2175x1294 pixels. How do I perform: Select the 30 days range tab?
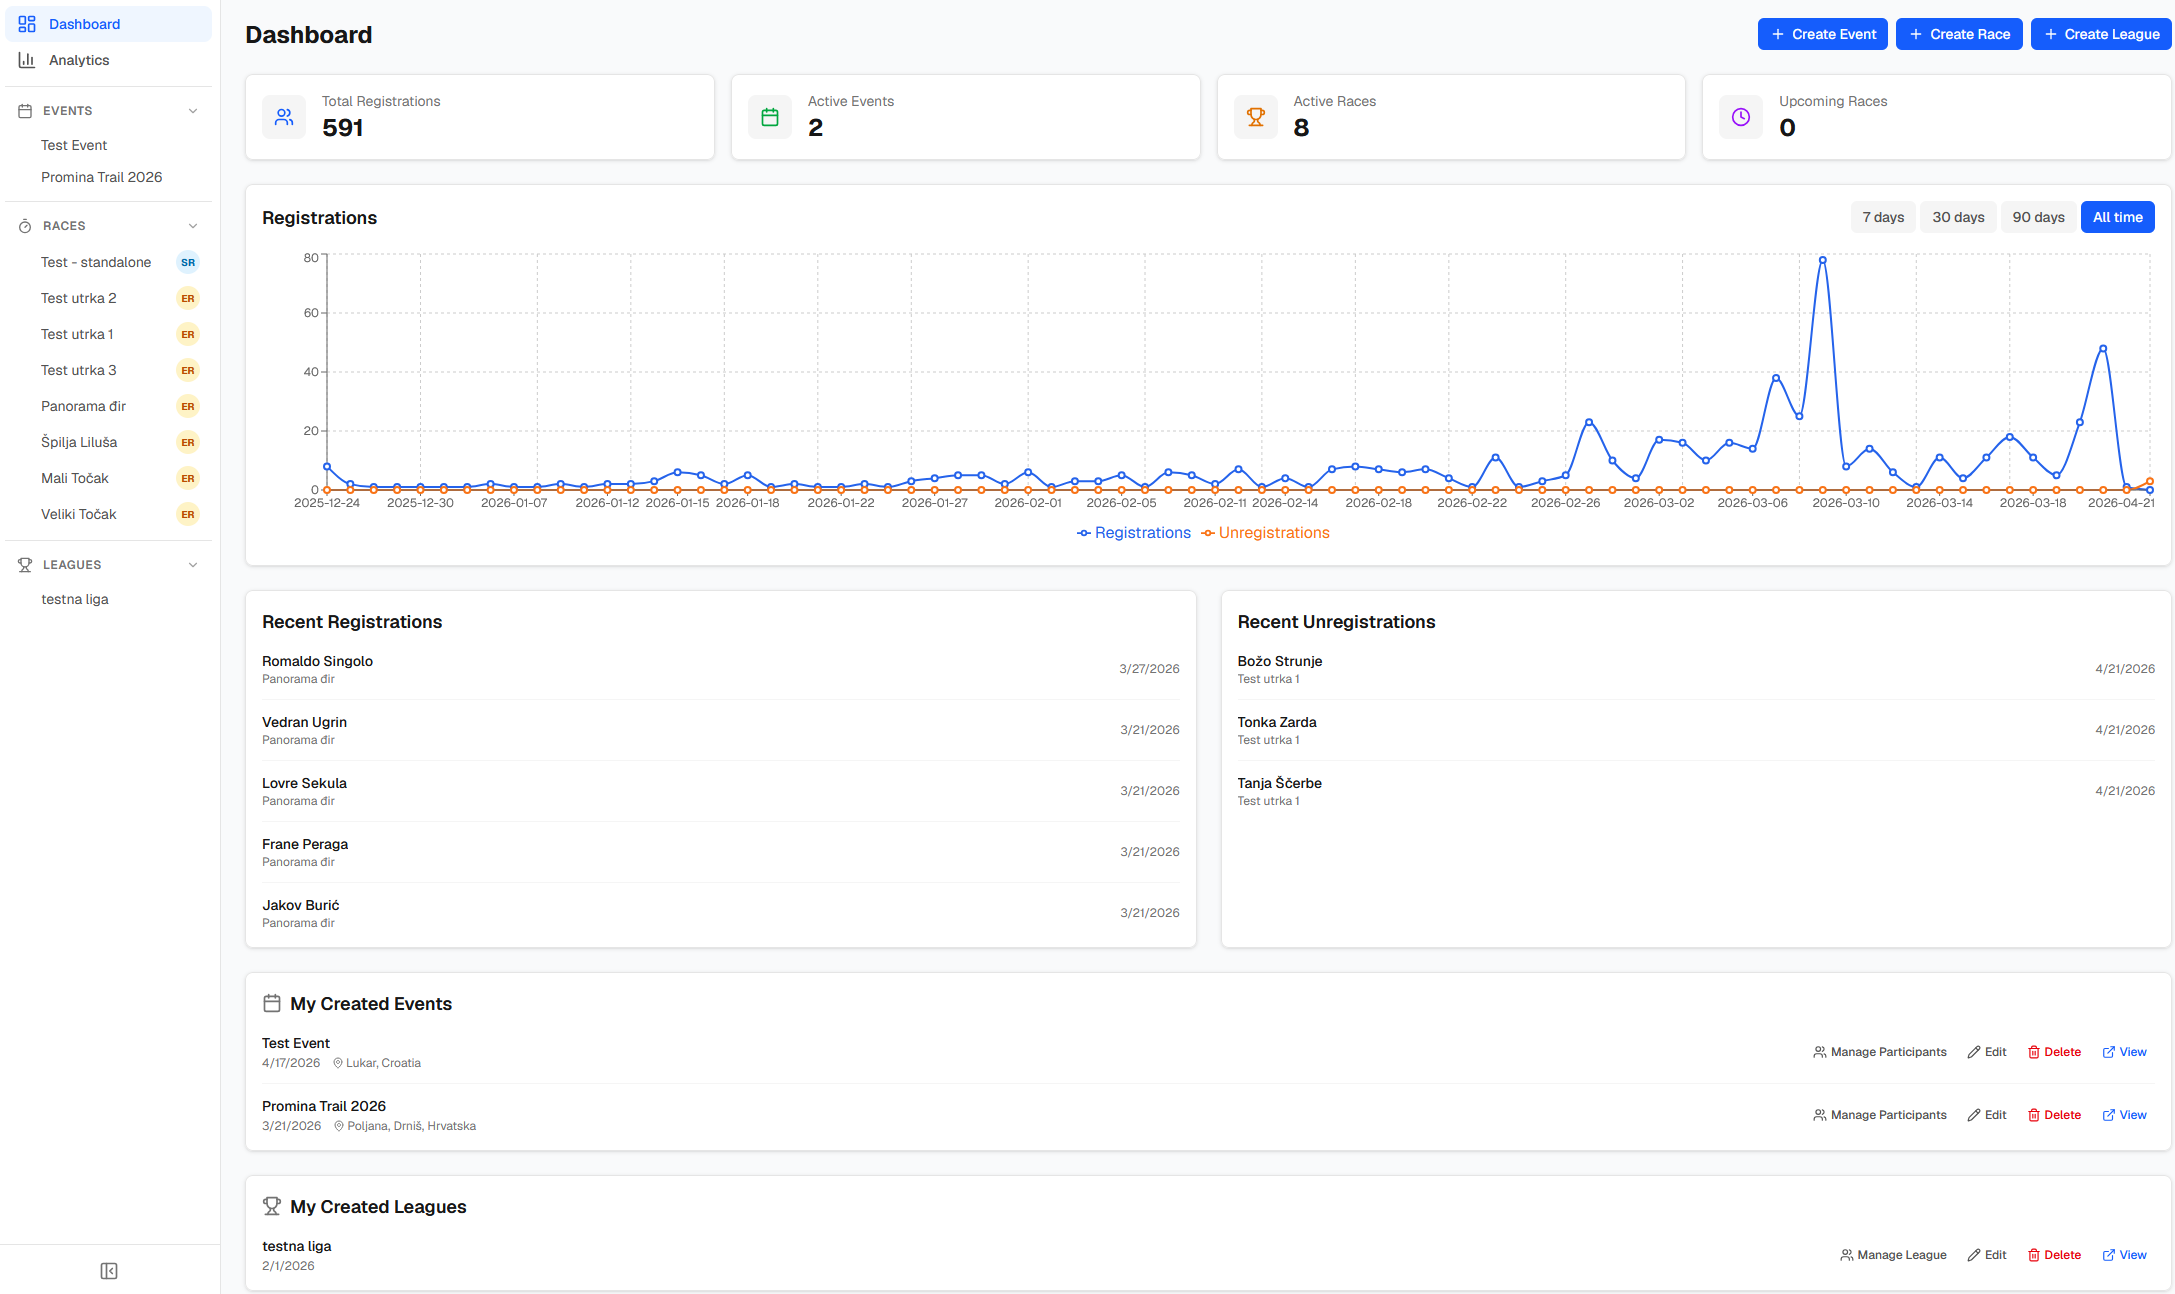tap(1958, 217)
